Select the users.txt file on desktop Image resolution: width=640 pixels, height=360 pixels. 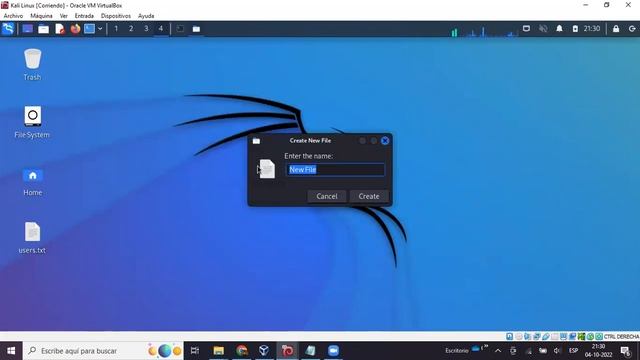coord(32,238)
